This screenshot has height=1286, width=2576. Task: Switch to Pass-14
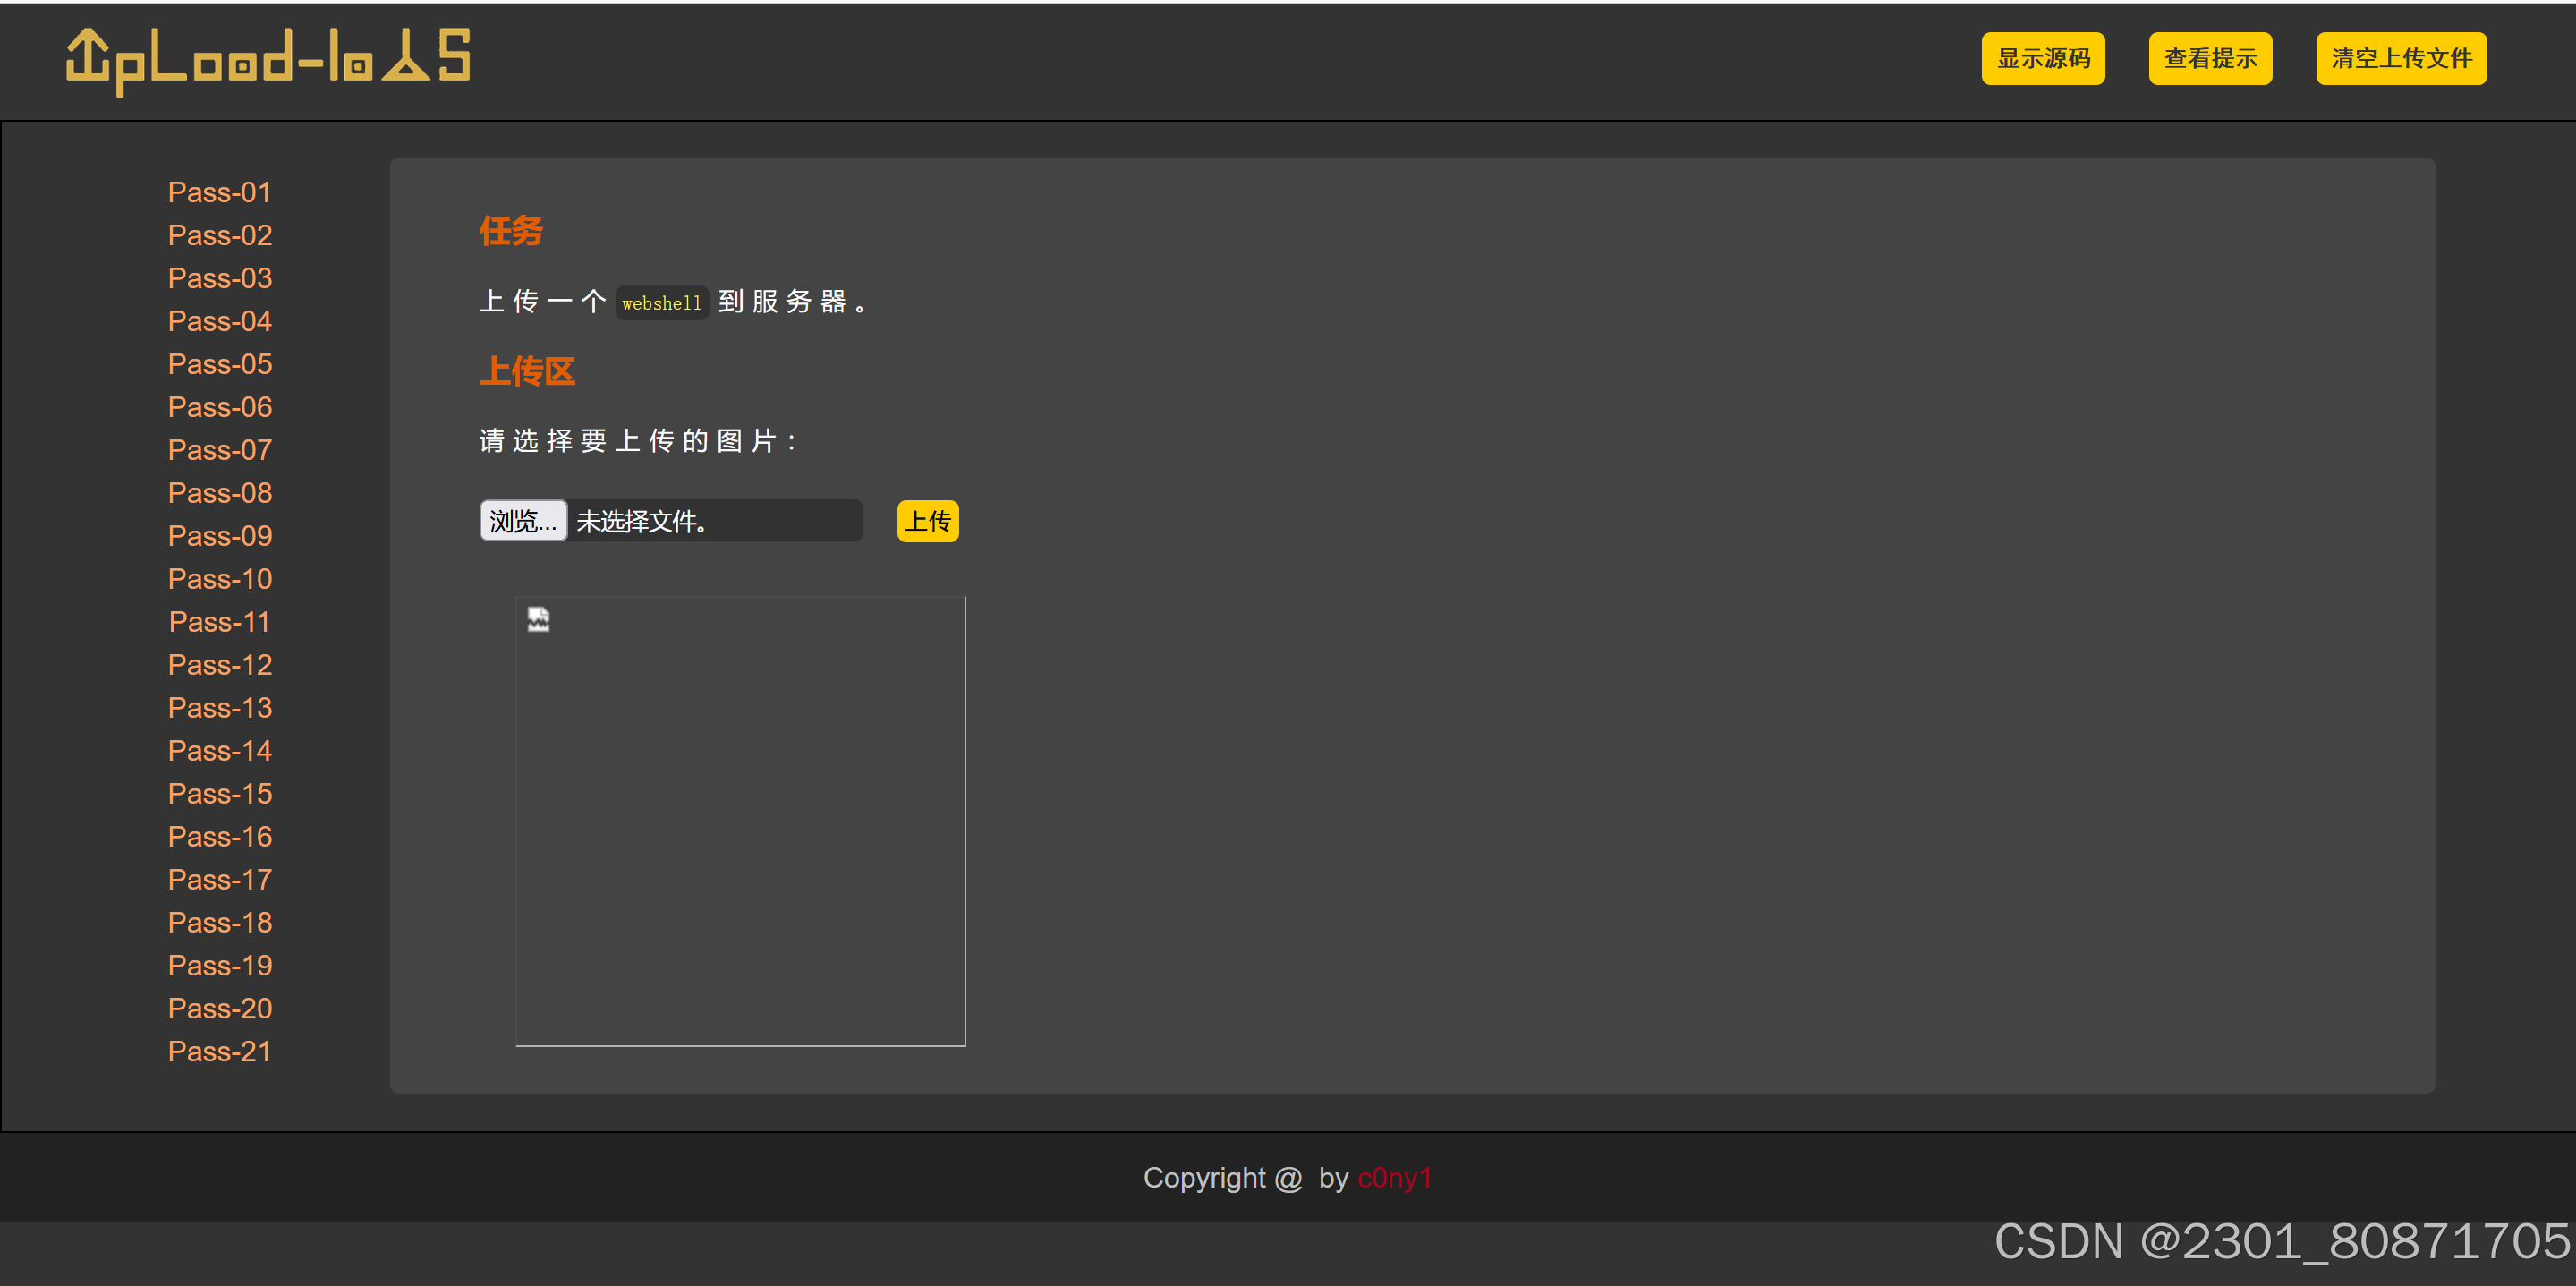219,751
